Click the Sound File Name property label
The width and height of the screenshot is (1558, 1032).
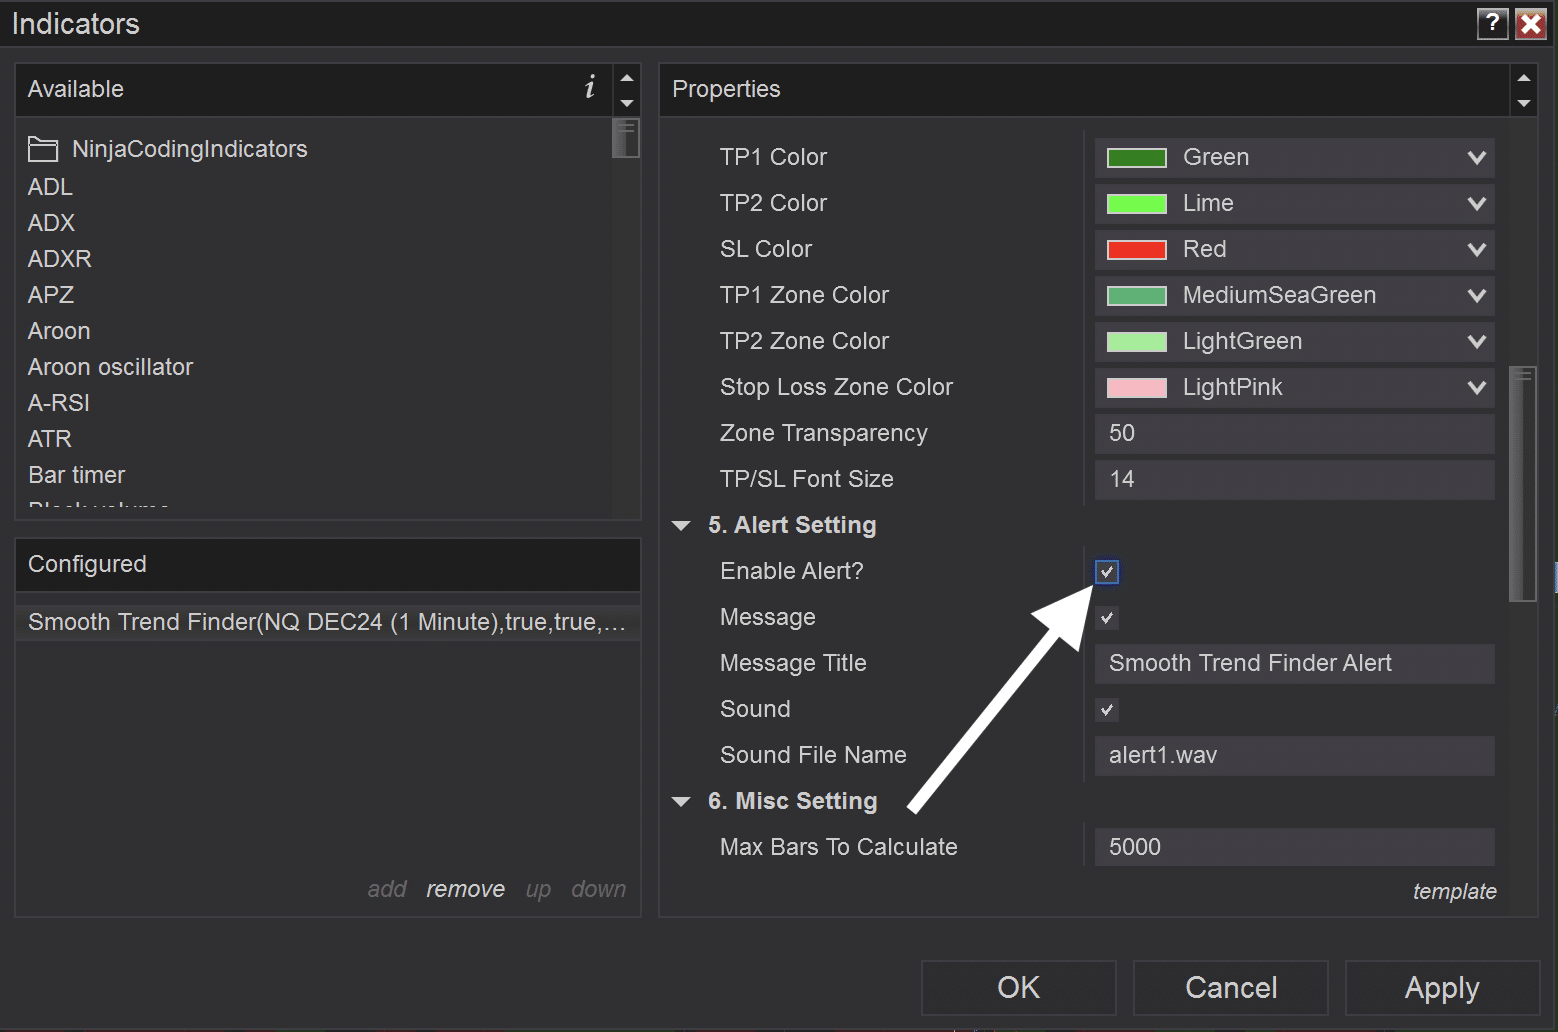[x=813, y=755]
